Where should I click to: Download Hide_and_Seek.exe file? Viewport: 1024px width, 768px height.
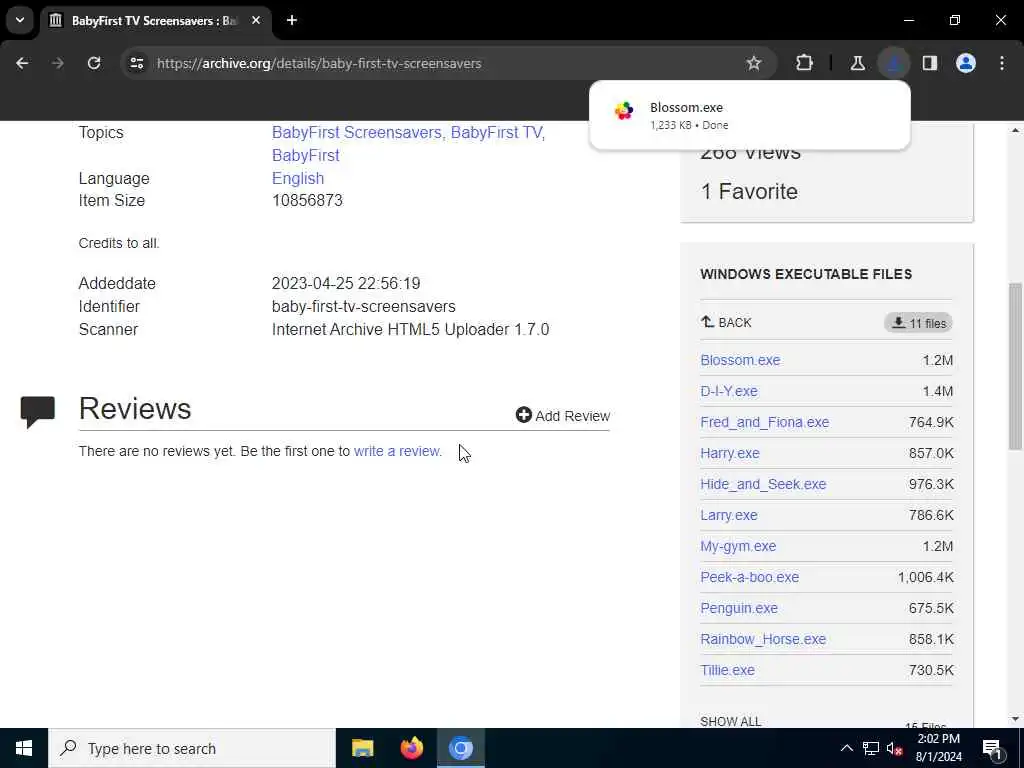pyautogui.click(x=763, y=484)
